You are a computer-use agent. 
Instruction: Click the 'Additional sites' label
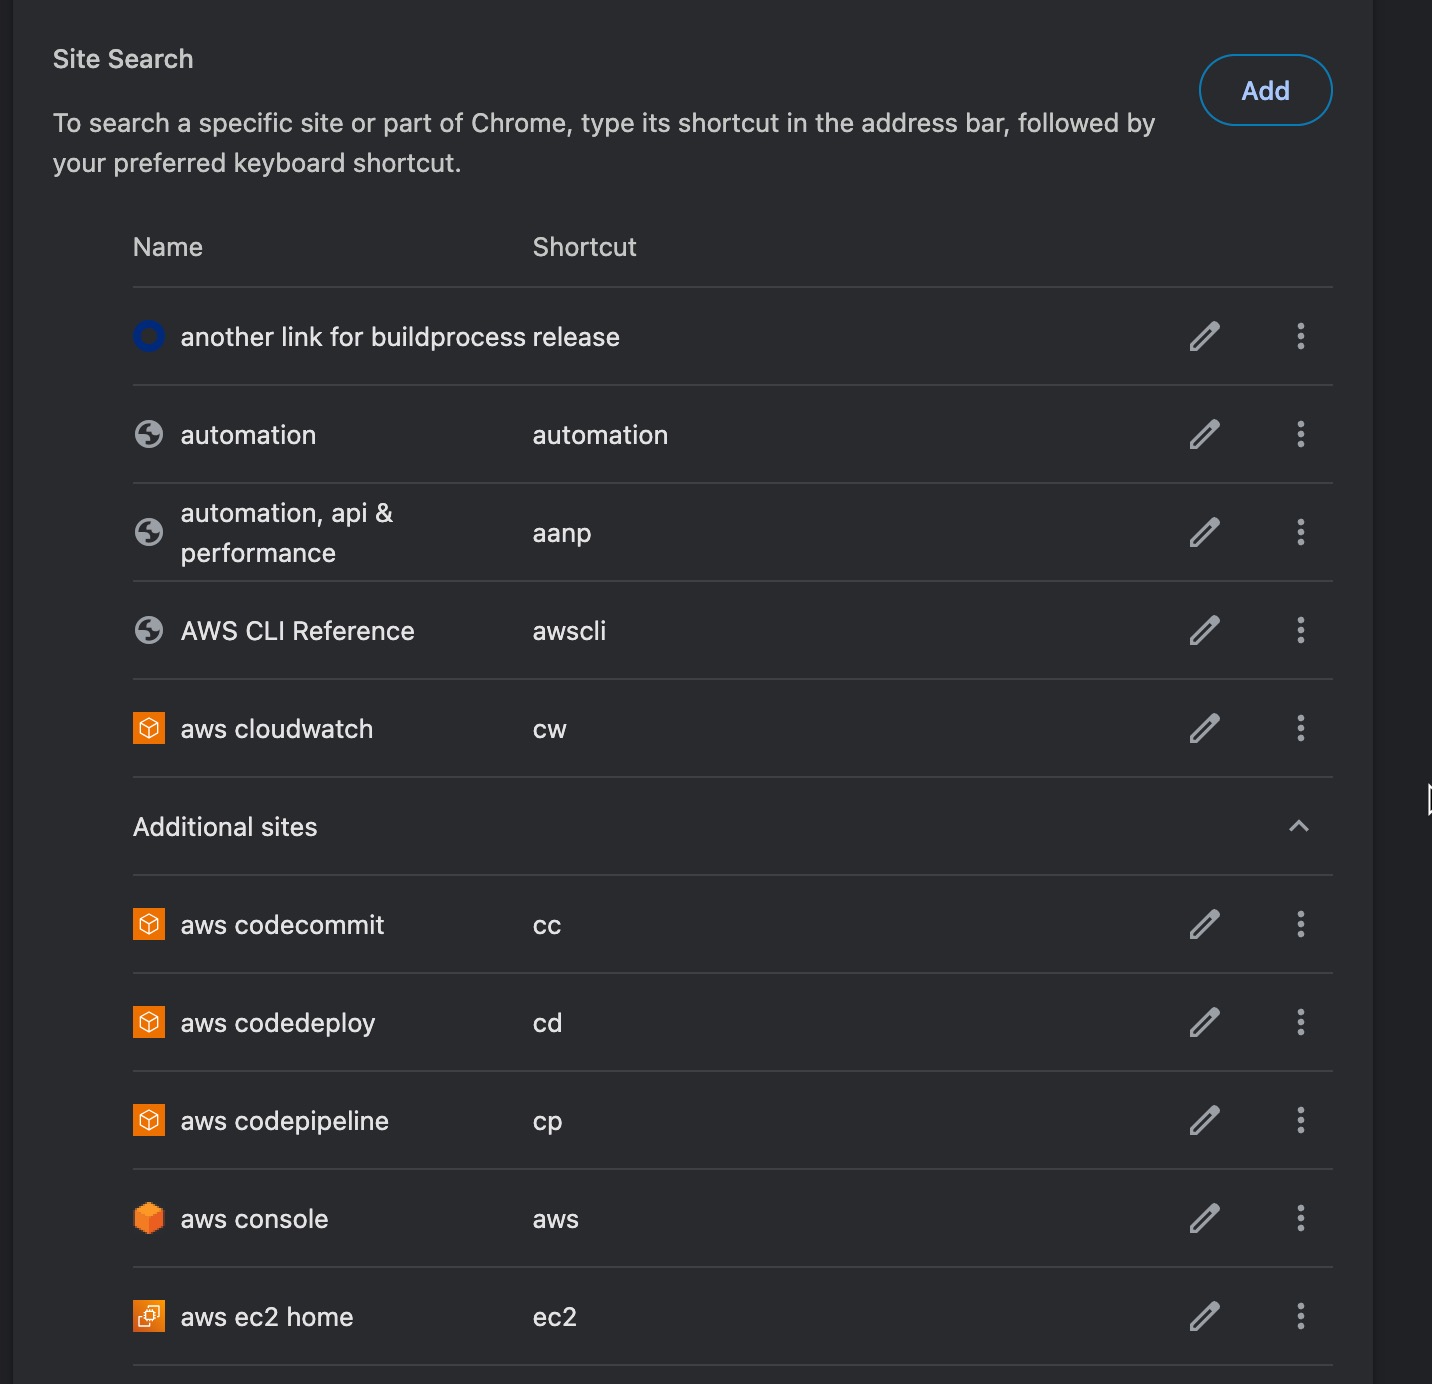pyautogui.click(x=225, y=827)
